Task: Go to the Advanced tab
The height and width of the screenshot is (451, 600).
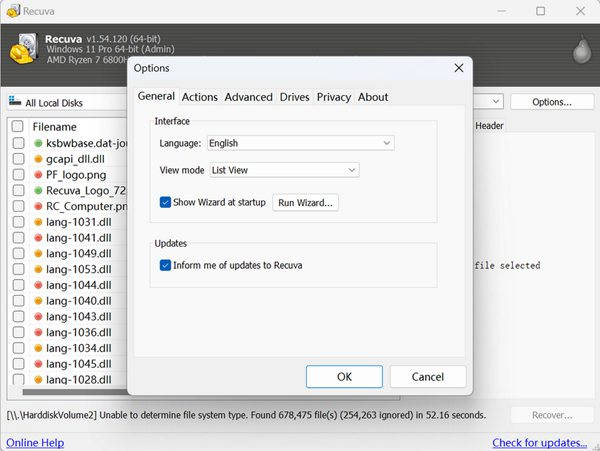Action: pos(248,97)
